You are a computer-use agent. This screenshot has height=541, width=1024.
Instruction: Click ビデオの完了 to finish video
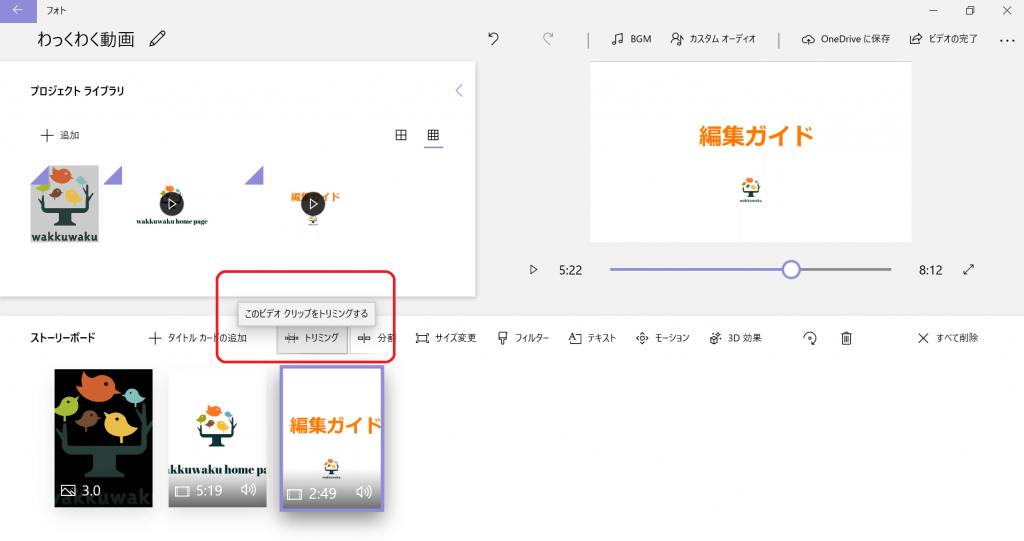pos(943,39)
